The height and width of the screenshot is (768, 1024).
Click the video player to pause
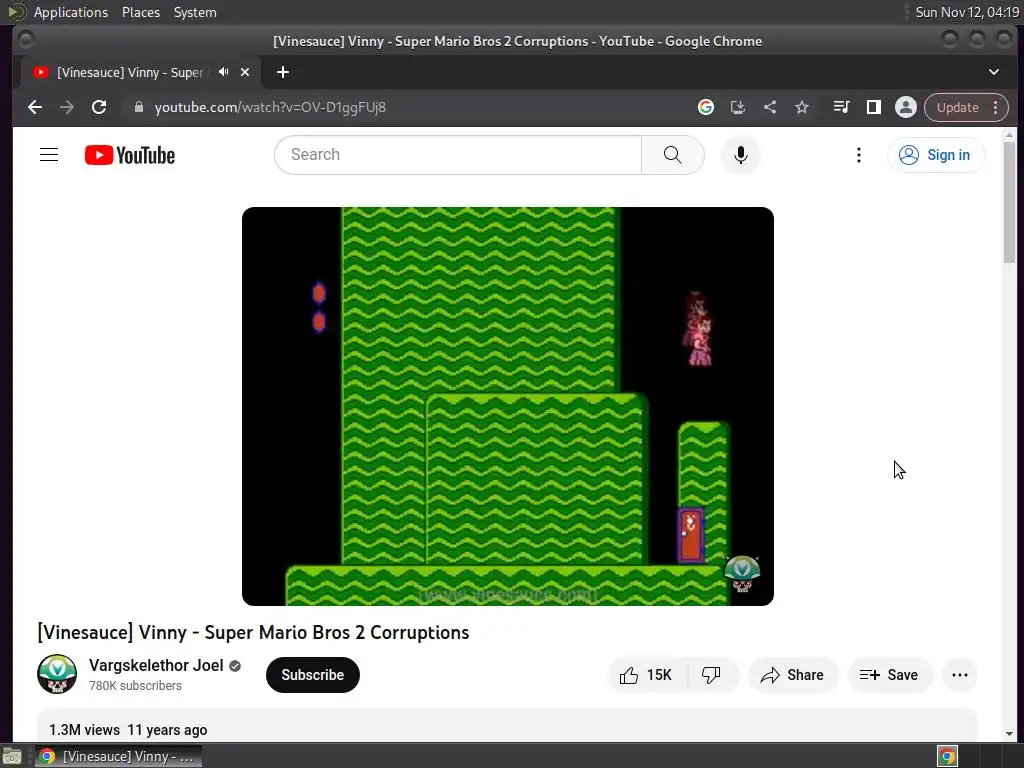tap(507, 406)
